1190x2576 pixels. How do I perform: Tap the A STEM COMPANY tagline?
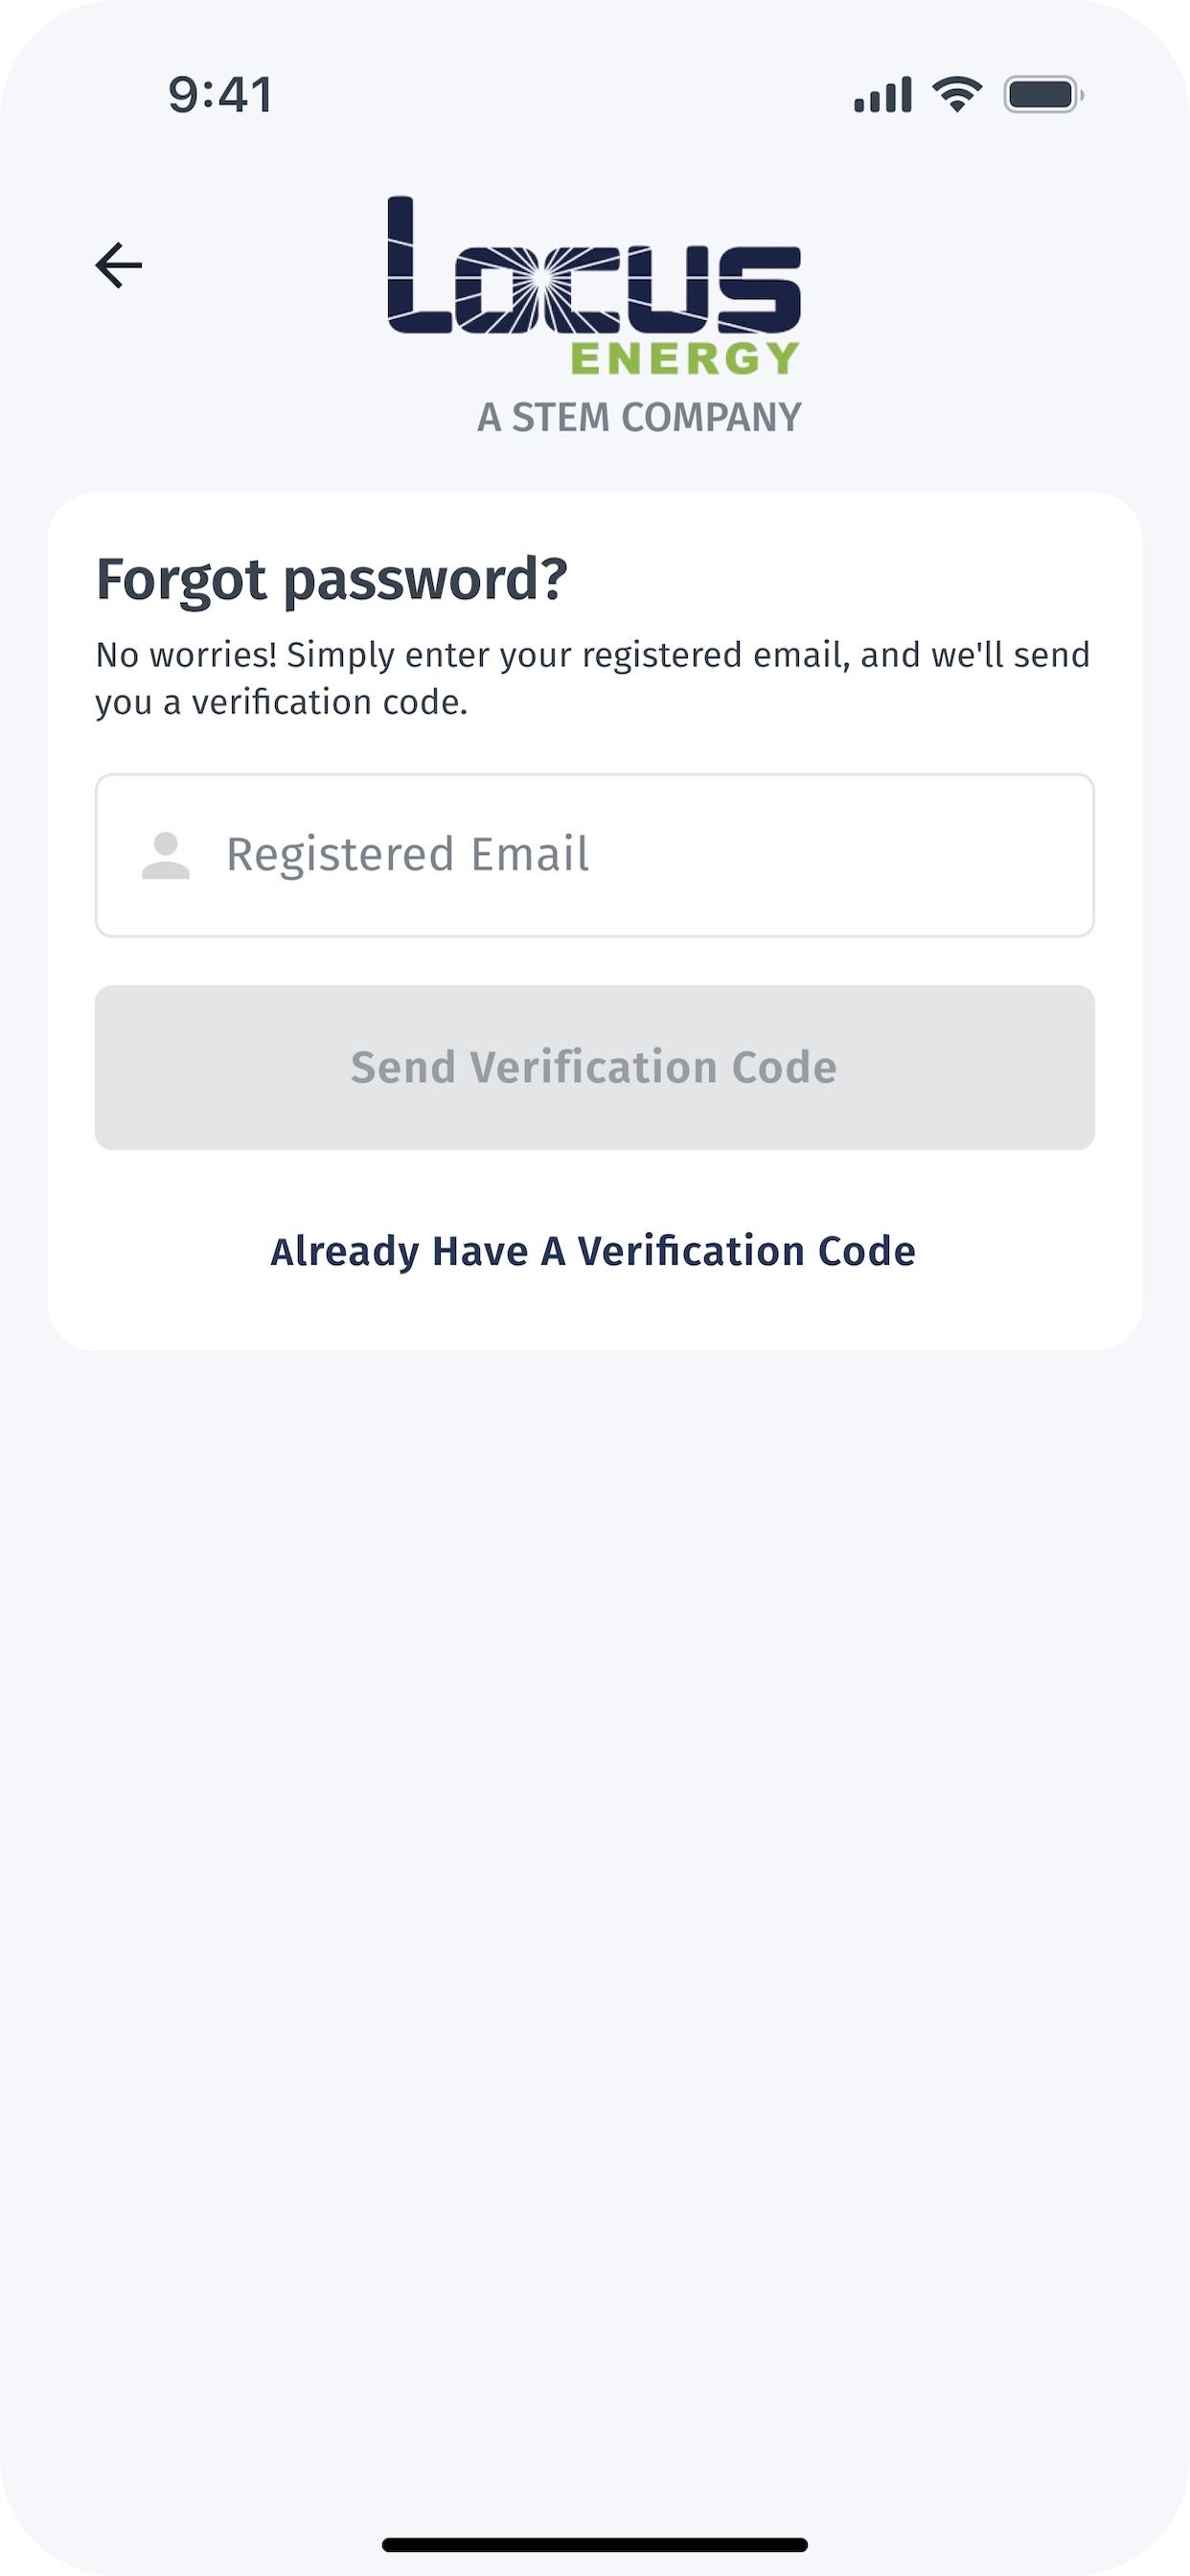[639, 417]
